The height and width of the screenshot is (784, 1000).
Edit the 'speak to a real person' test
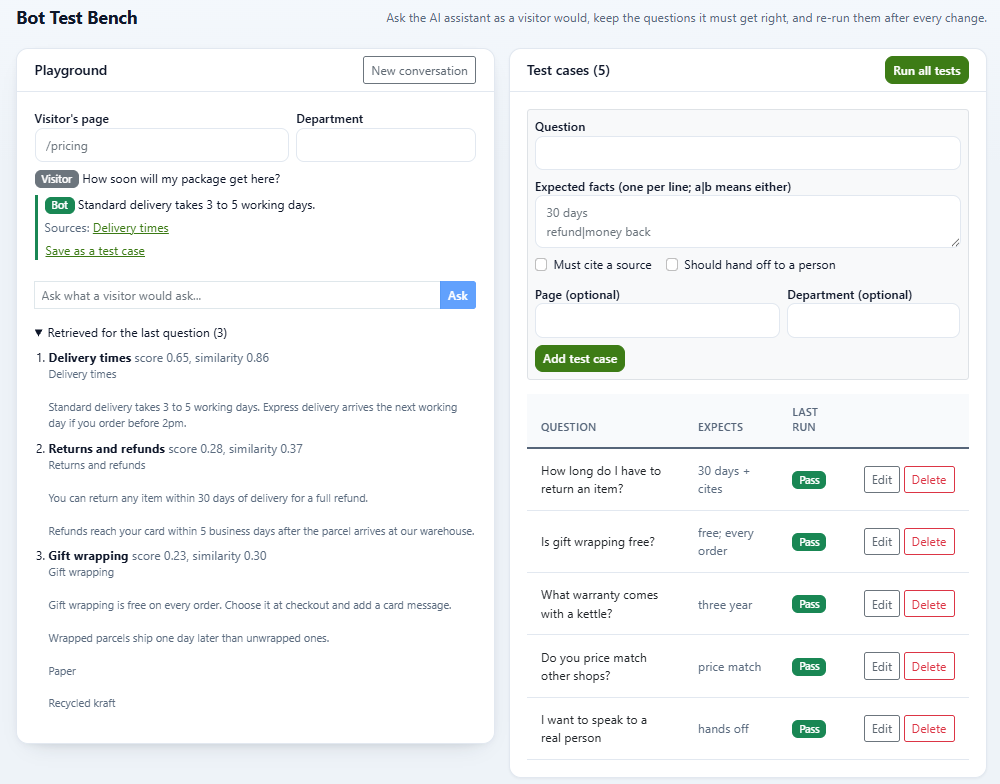881,729
